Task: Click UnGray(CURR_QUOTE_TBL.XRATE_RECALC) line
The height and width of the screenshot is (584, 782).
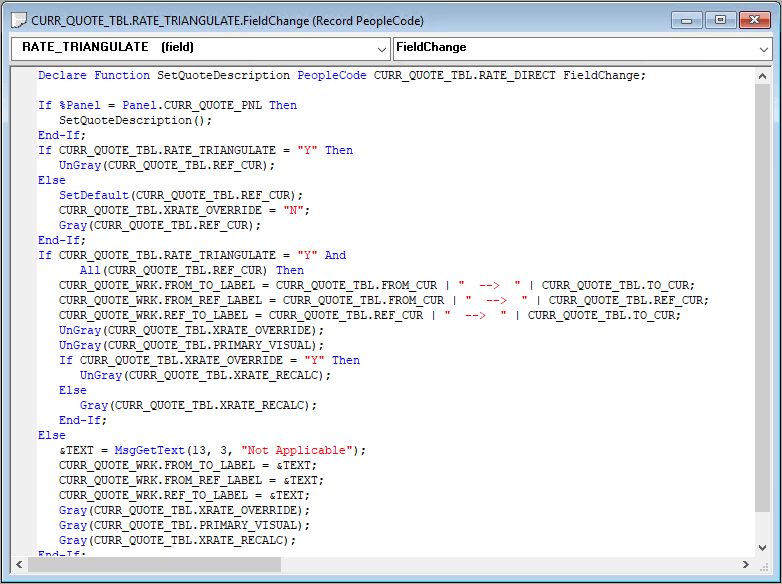Action: click(x=205, y=375)
